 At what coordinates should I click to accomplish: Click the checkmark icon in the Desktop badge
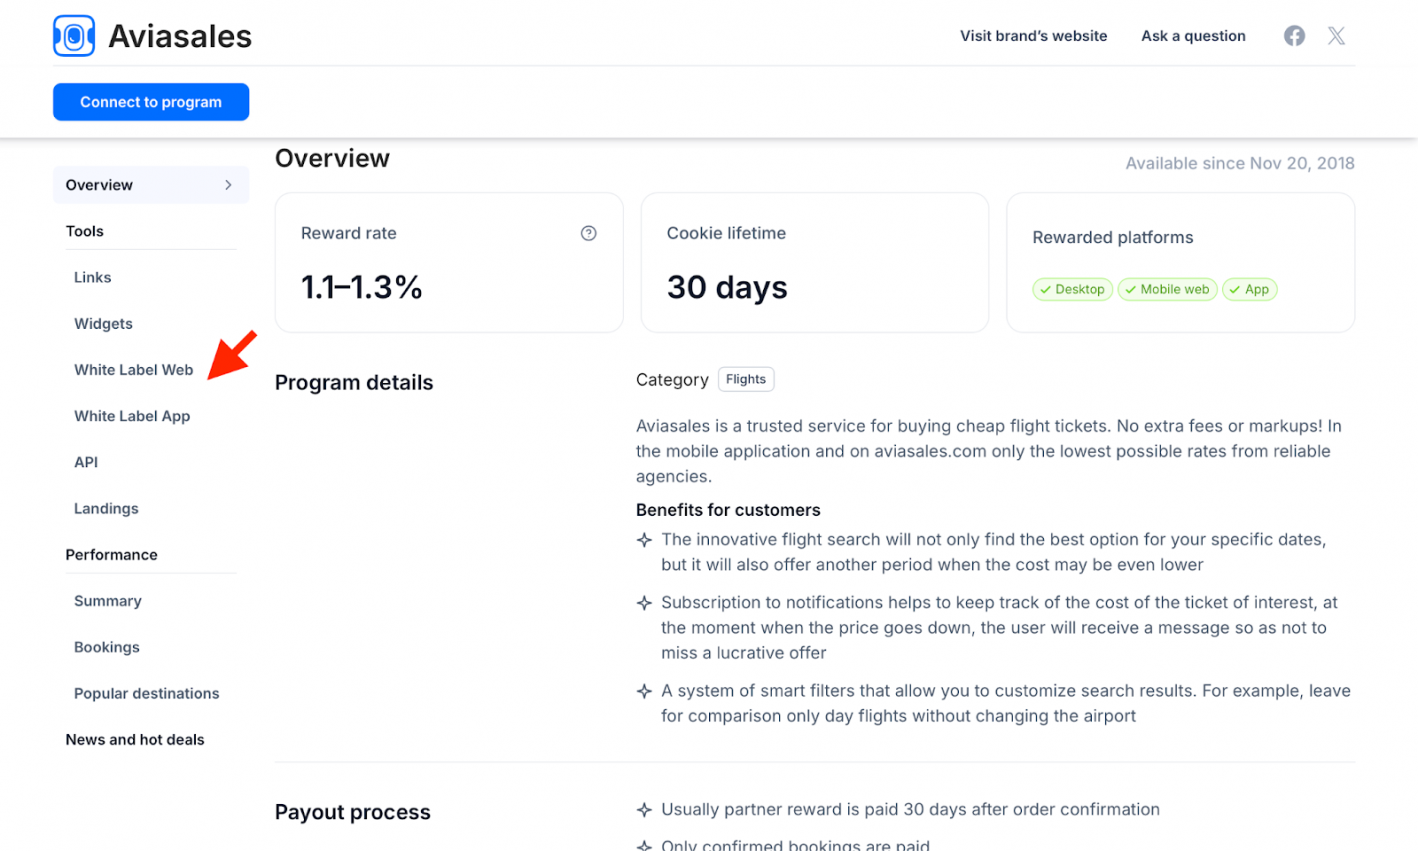coord(1045,290)
